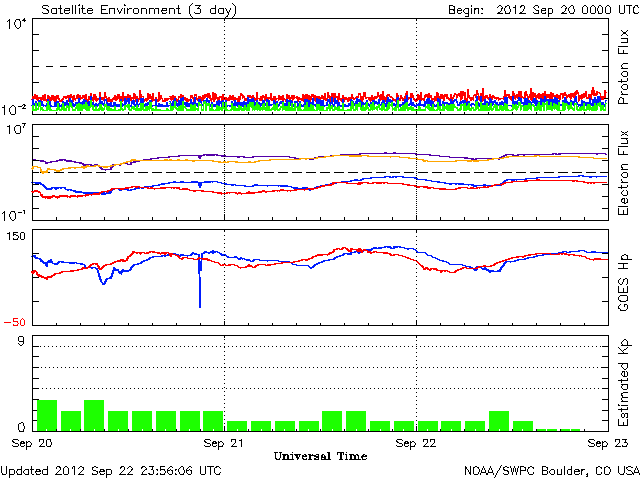Click the first green Kp bar of Sep 20
Image resolution: width=640 pixels, height=480 pixels.
[x=47, y=416]
